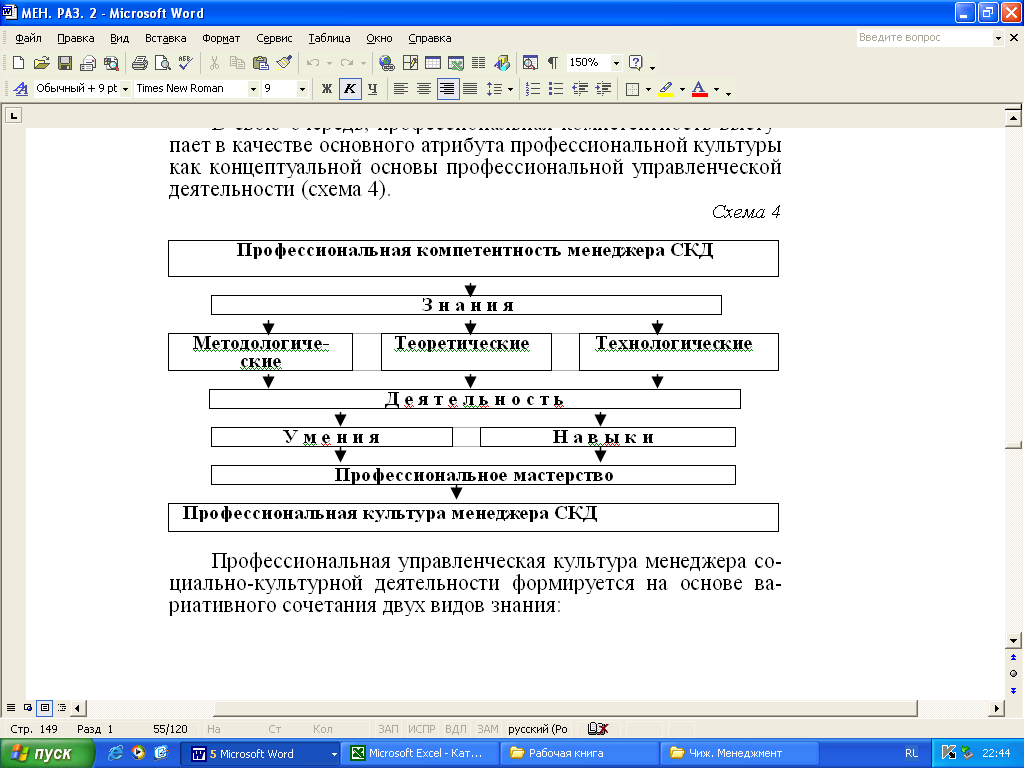The height and width of the screenshot is (768, 1024).
Task: Open the Файл menu
Action: (28, 38)
